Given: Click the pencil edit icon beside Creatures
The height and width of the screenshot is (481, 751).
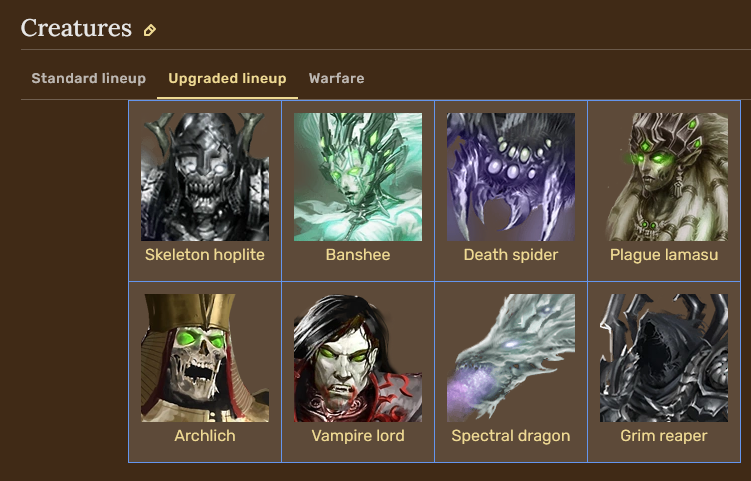Looking at the screenshot, I should (x=149, y=30).
